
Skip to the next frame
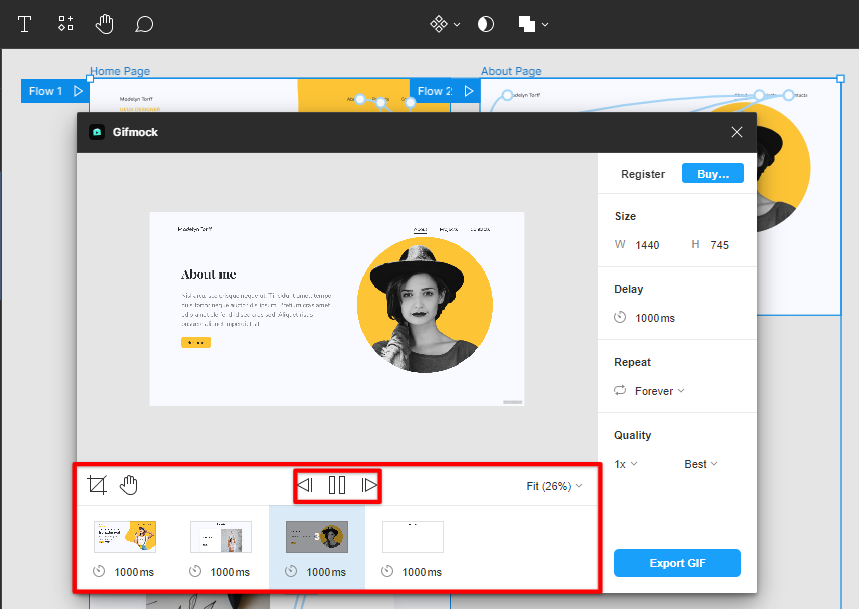pos(369,485)
